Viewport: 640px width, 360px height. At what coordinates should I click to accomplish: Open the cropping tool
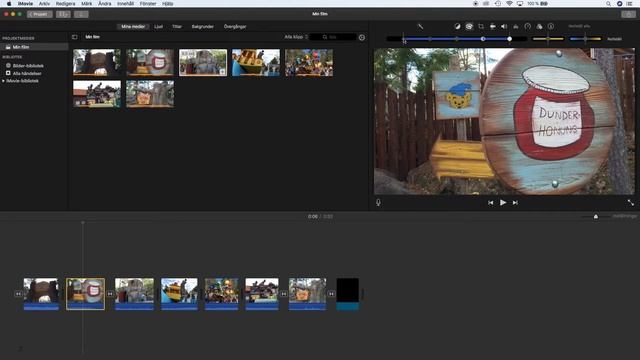481,27
